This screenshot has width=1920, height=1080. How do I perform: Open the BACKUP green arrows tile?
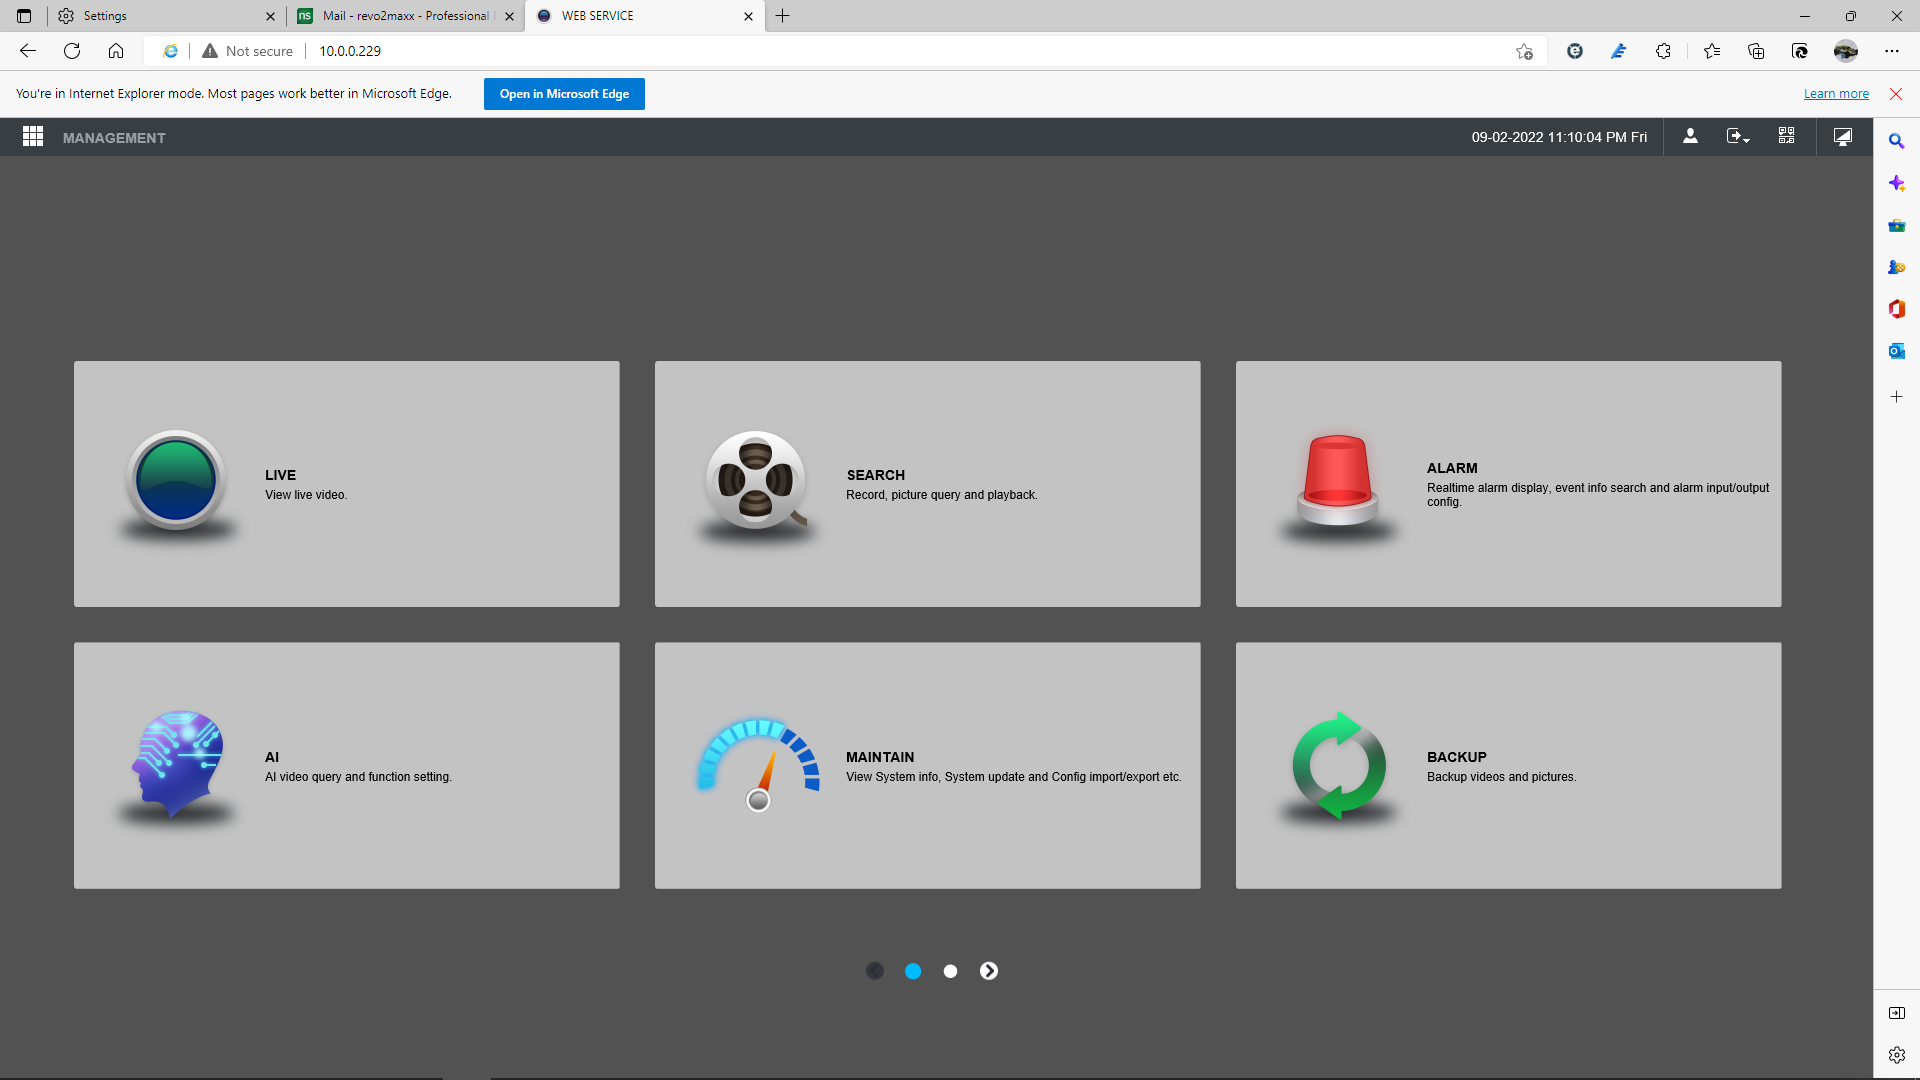(x=1508, y=766)
